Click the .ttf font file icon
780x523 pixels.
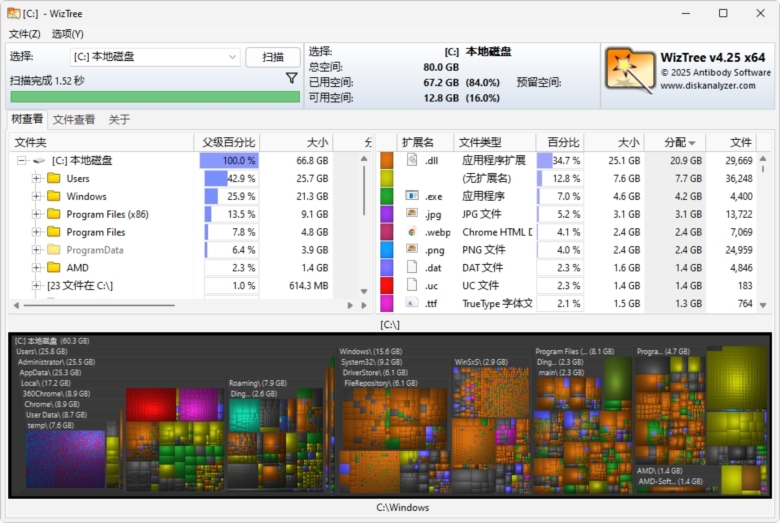[412, 303]
